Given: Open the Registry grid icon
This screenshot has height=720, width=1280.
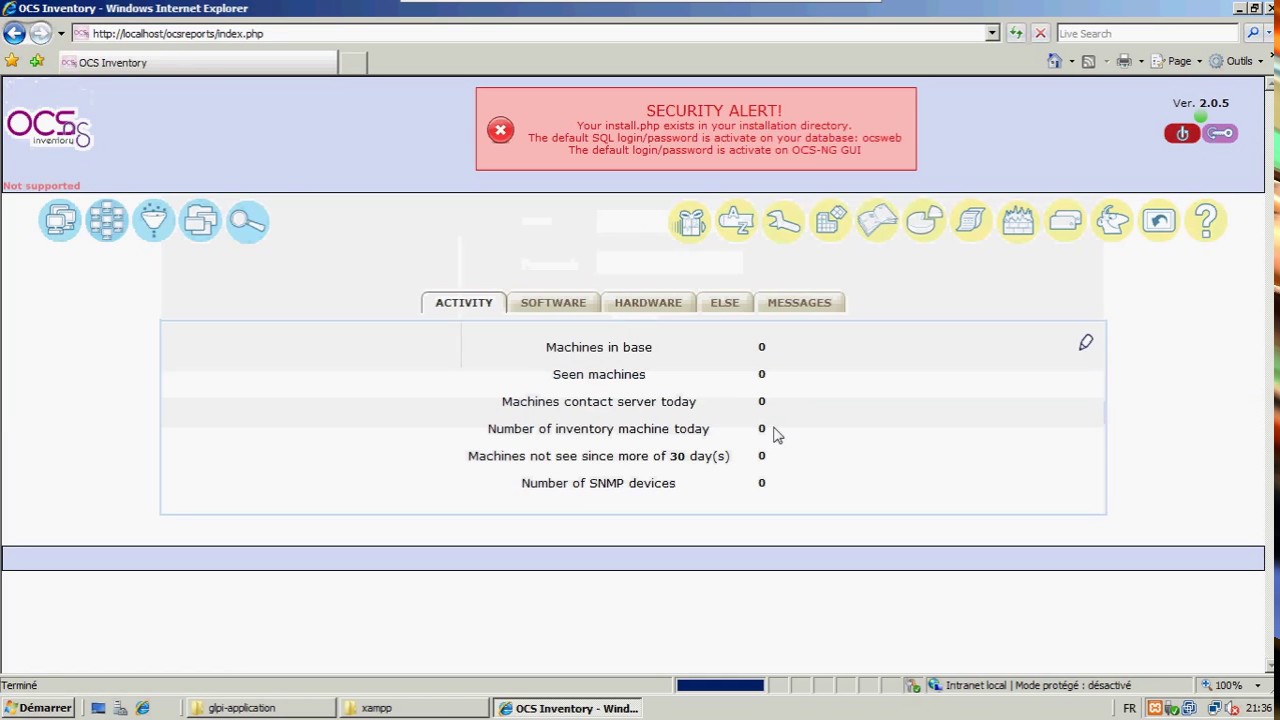Looking at the screenshot, I should pyautogui.click(x=830, y=221).
